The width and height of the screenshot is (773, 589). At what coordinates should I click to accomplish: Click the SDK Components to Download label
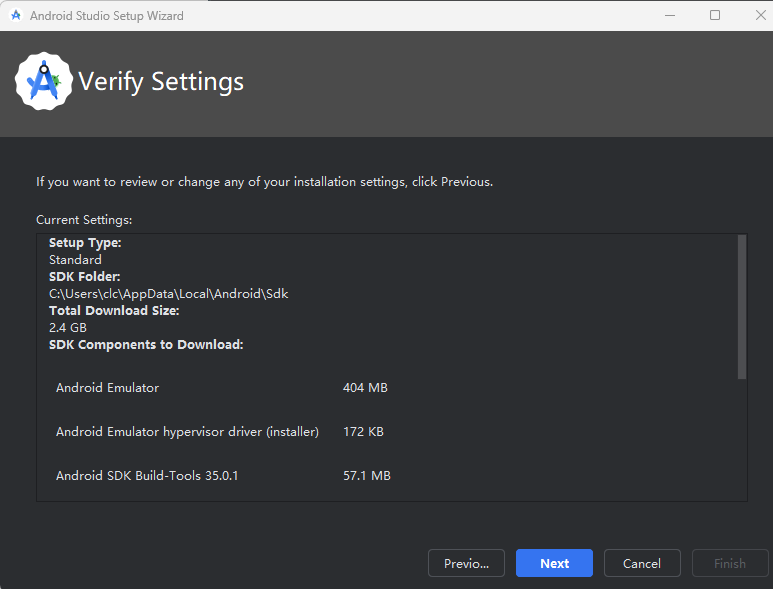tap(146, 345)
